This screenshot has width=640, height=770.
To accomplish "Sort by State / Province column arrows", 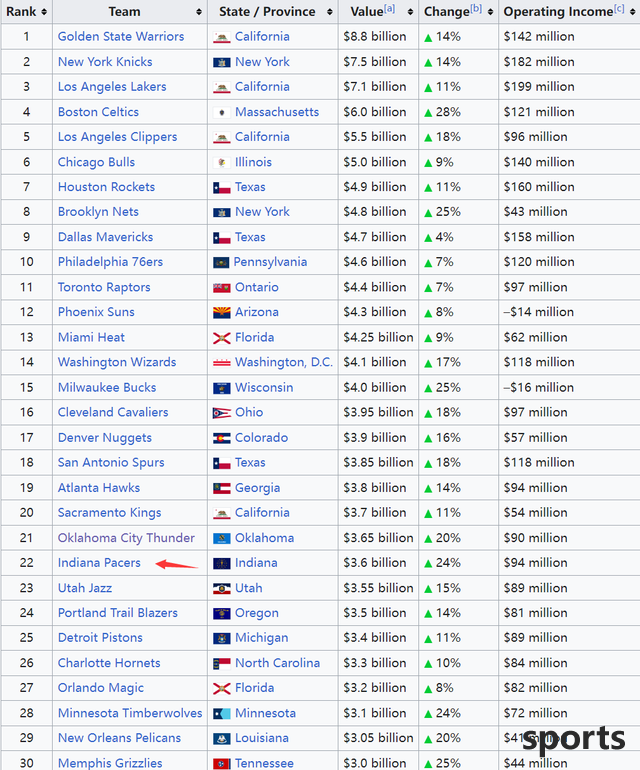I will (x=330, y=12).
